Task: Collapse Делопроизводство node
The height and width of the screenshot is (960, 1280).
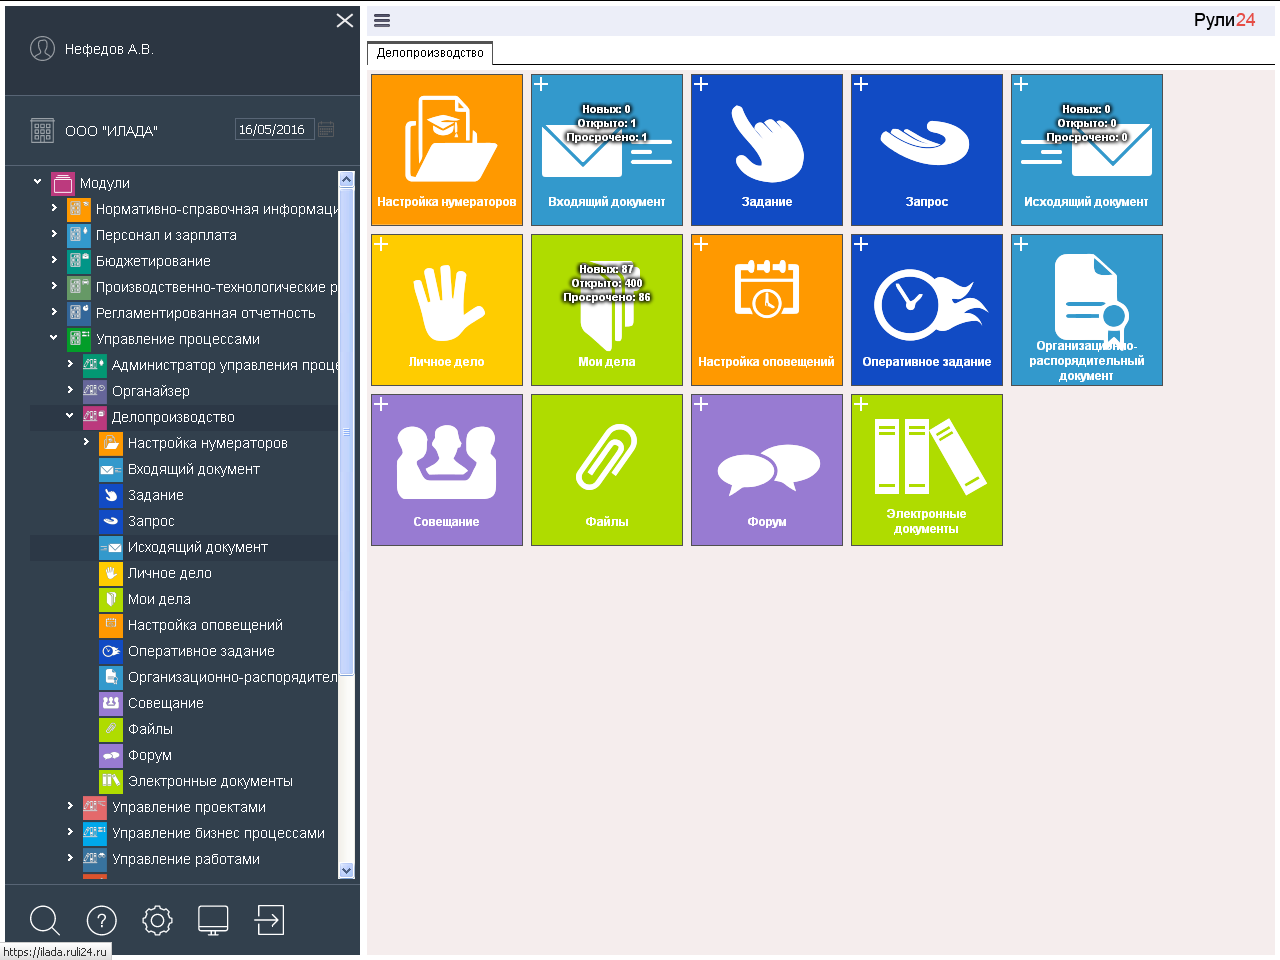Action: tap(70, 416)
